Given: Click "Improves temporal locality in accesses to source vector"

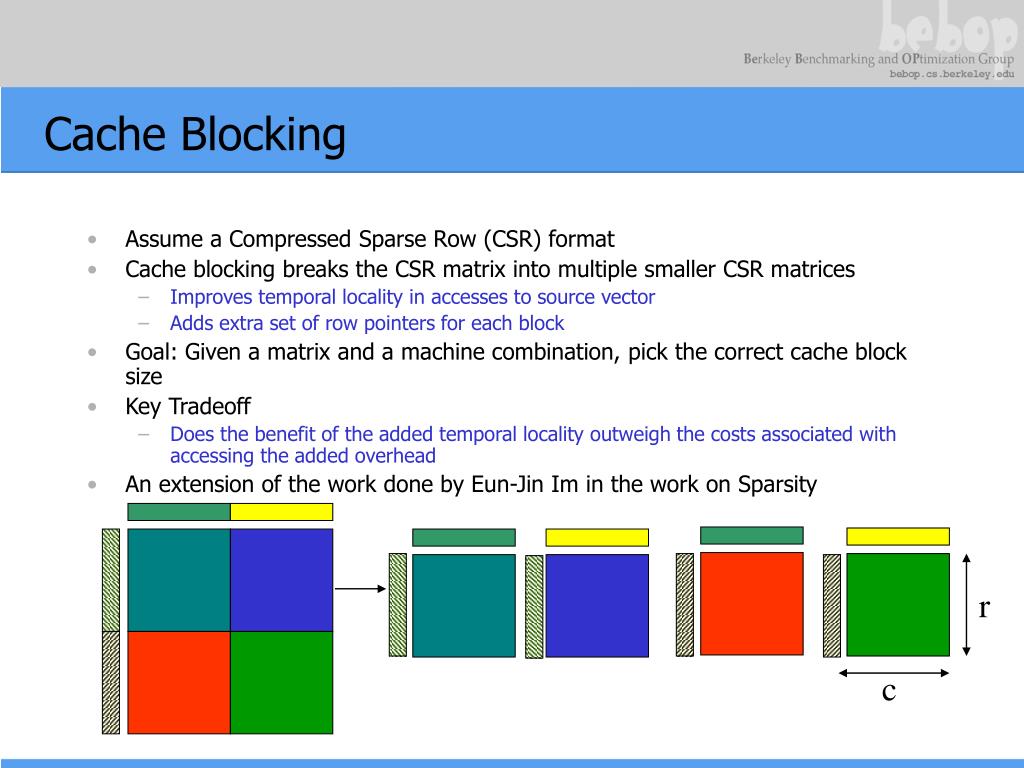Looking at the screenshot, I should tap(412, 297).
